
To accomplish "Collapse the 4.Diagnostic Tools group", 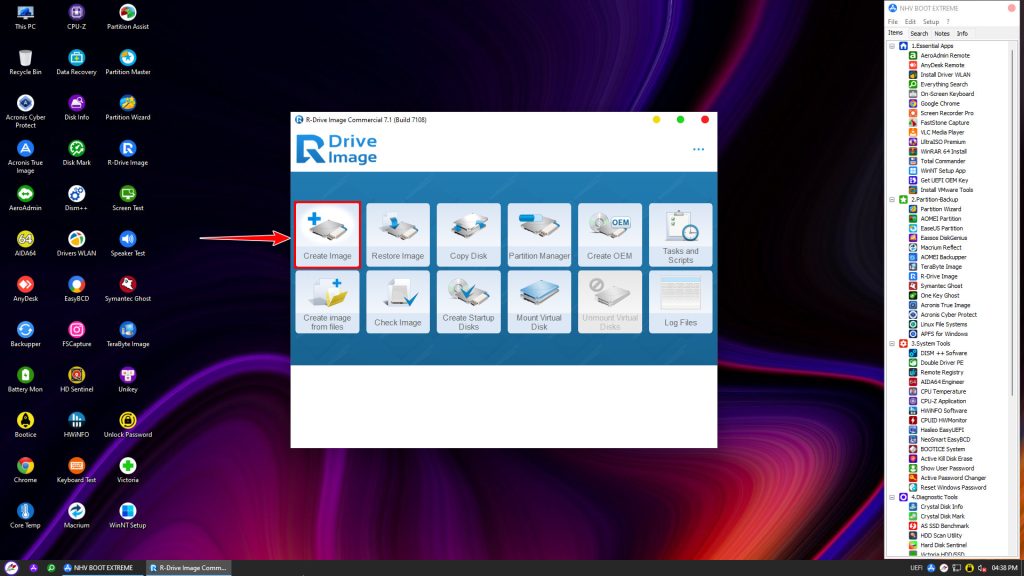I will click(x=892, y=497).
